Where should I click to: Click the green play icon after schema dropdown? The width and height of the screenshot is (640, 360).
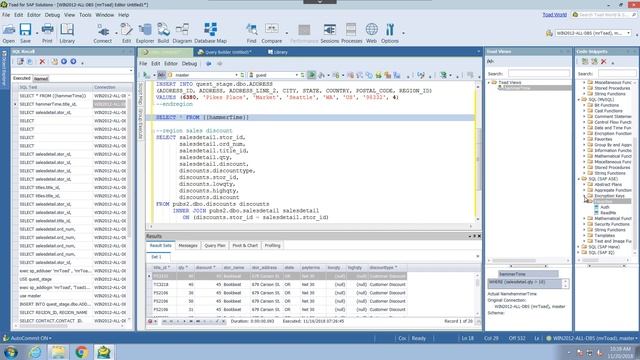[x=311, y=75]
